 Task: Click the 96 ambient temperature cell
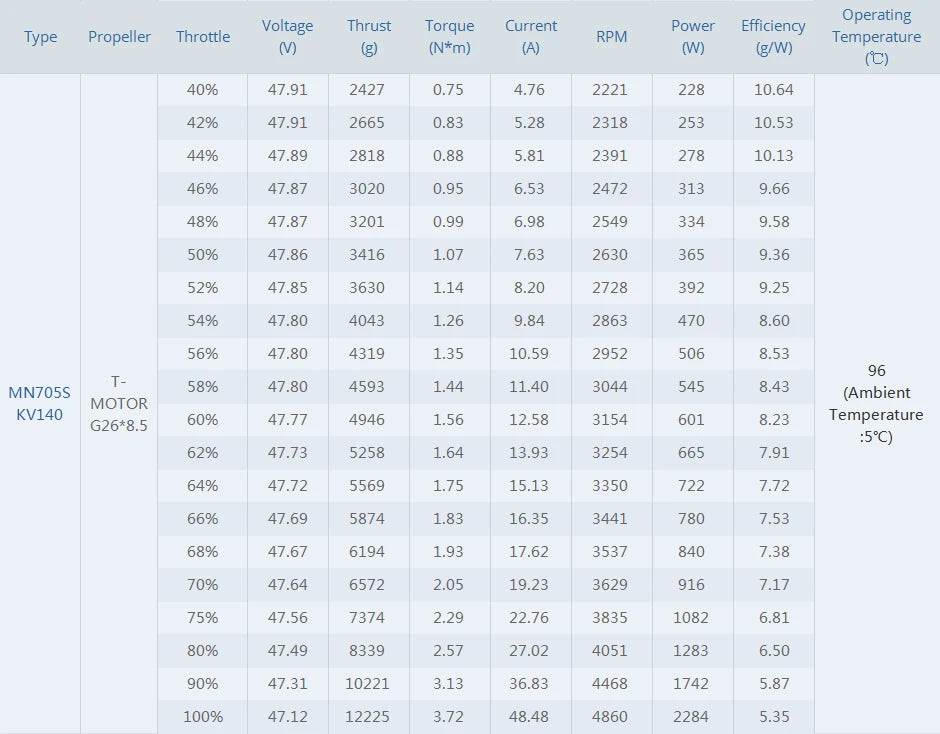[877, 403]
